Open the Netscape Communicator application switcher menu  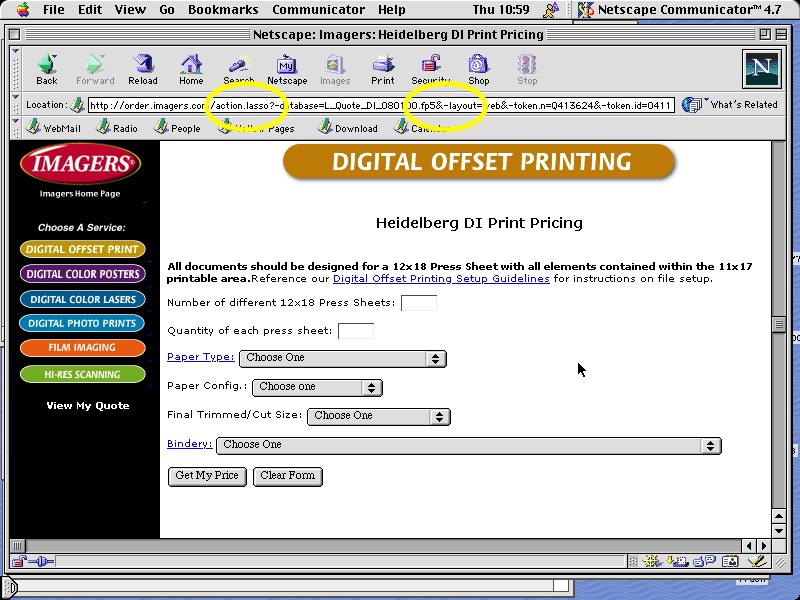681,9
